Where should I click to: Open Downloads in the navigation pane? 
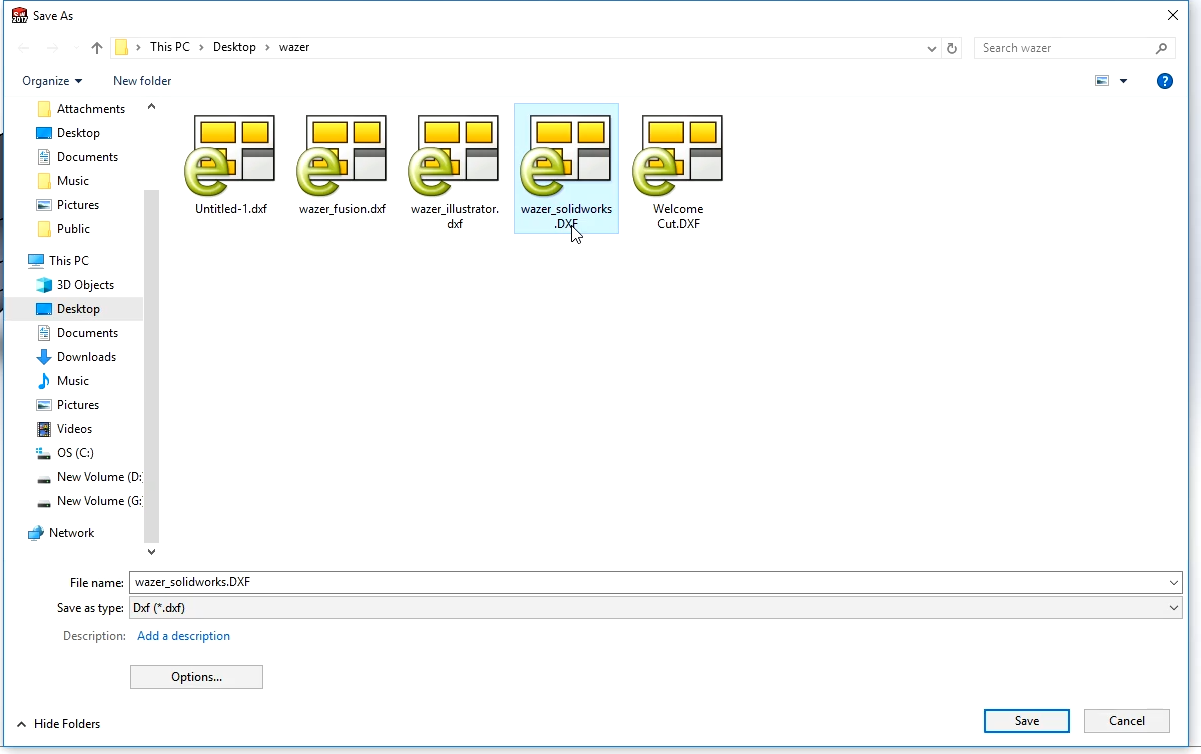click(76, 357)
